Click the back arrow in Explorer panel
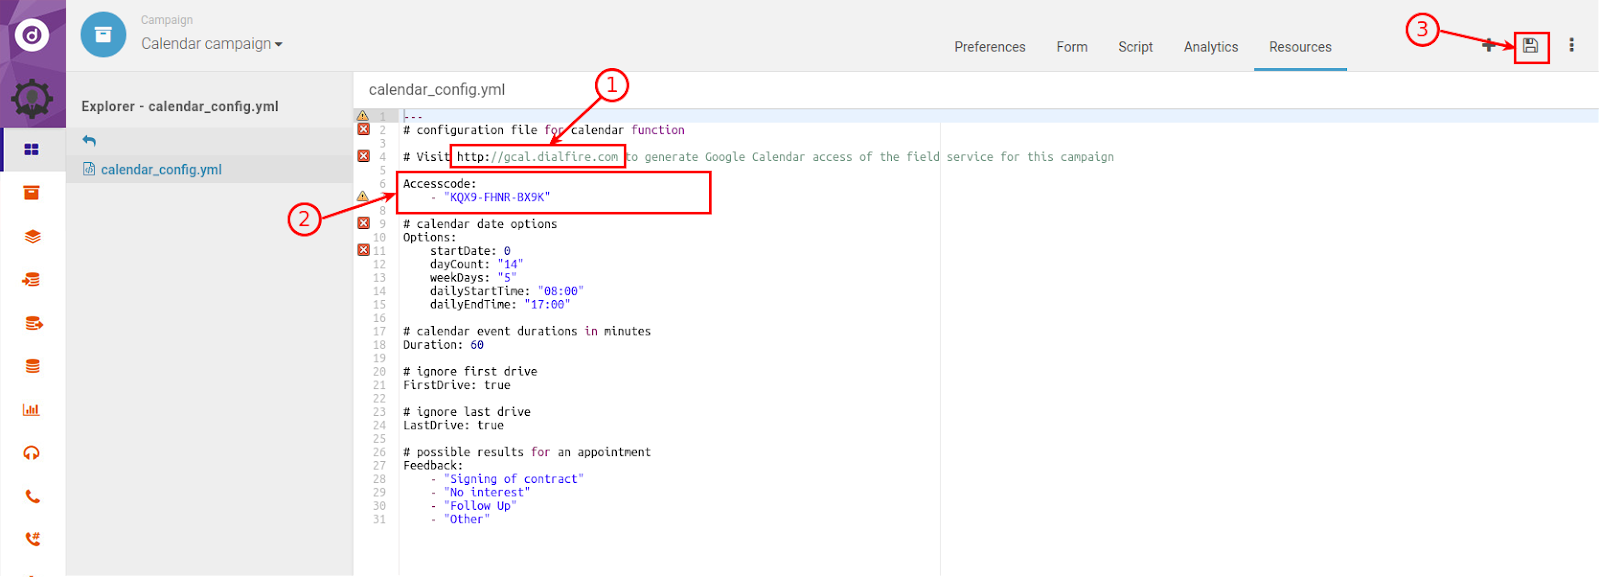1600x577 pixels. 89,141
